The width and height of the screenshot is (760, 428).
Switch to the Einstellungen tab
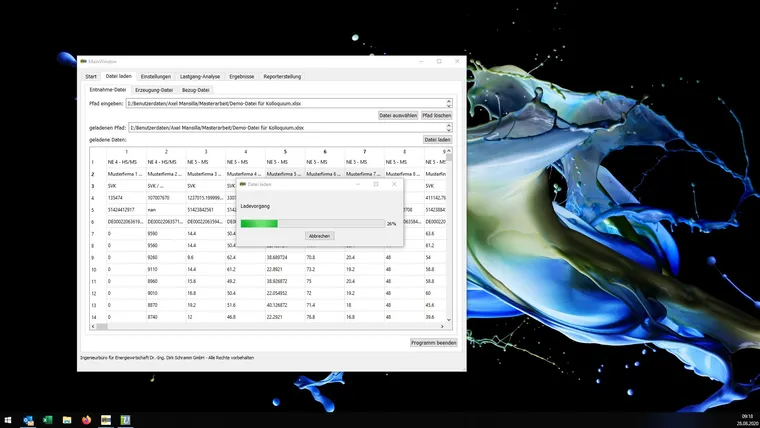pos(155,76)
